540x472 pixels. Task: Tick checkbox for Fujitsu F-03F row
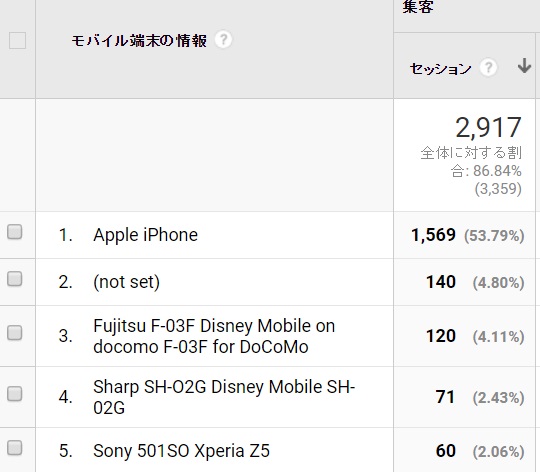coord(14,333)
